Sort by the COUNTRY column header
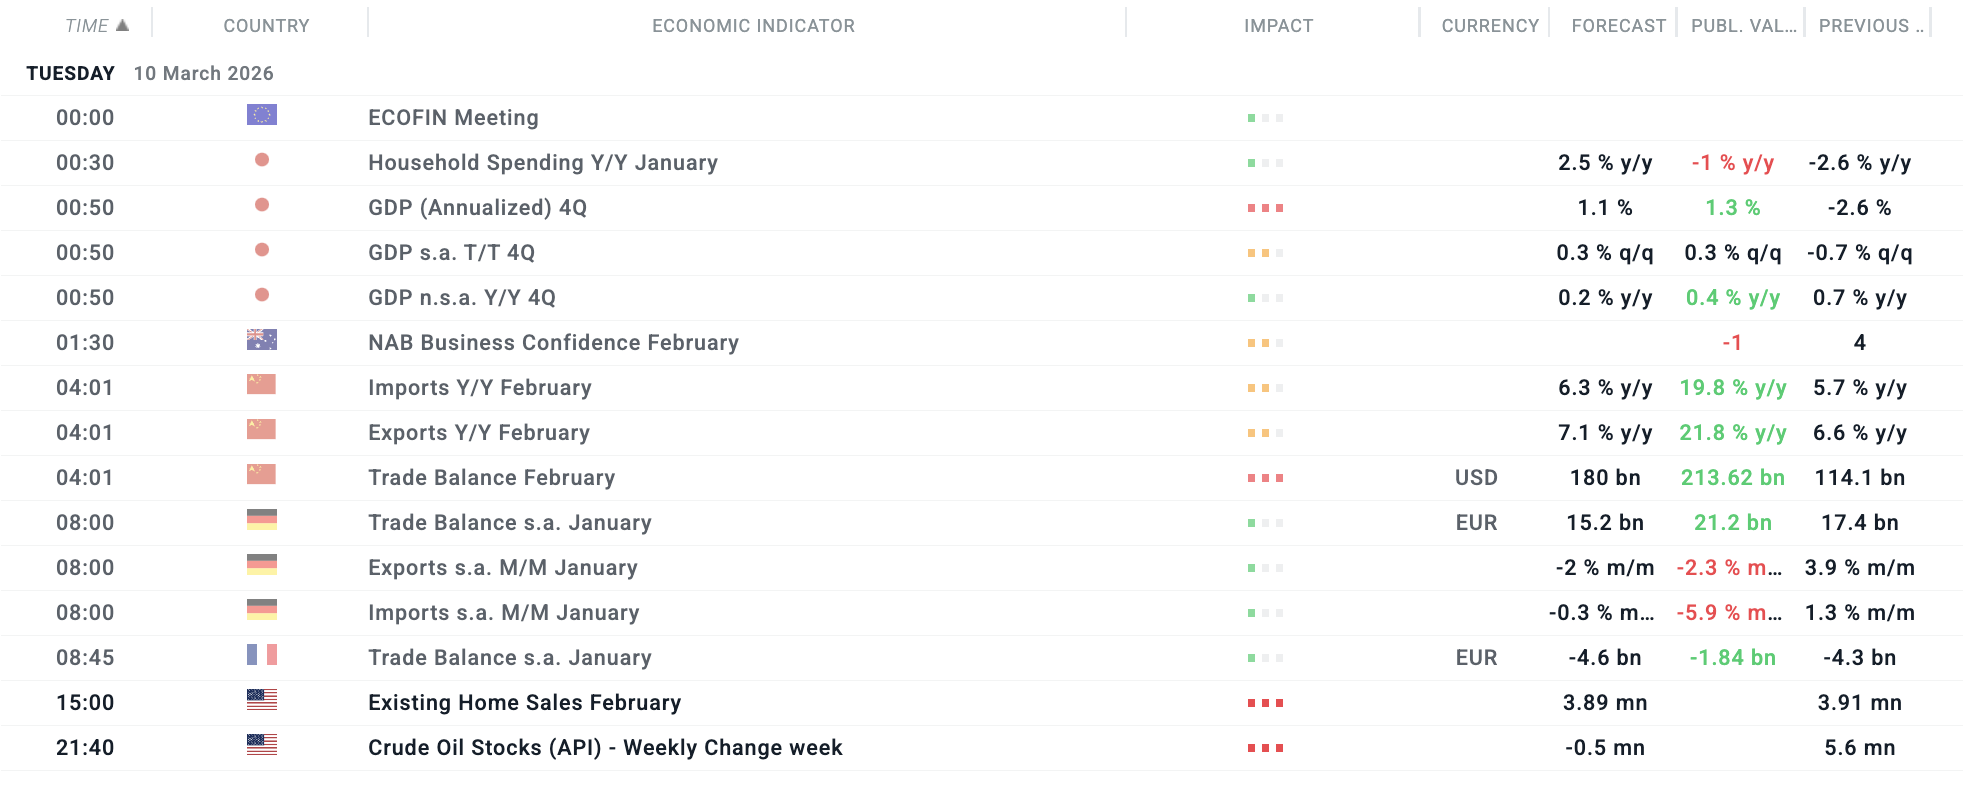 click(x=266, y=26)
